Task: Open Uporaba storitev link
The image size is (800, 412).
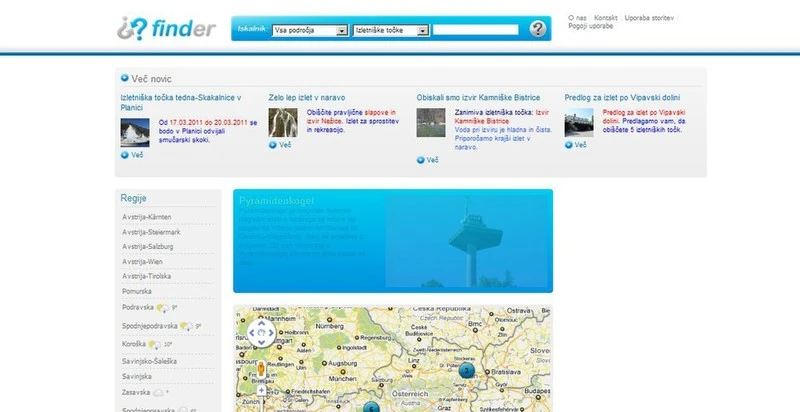Action: [649, 18]
